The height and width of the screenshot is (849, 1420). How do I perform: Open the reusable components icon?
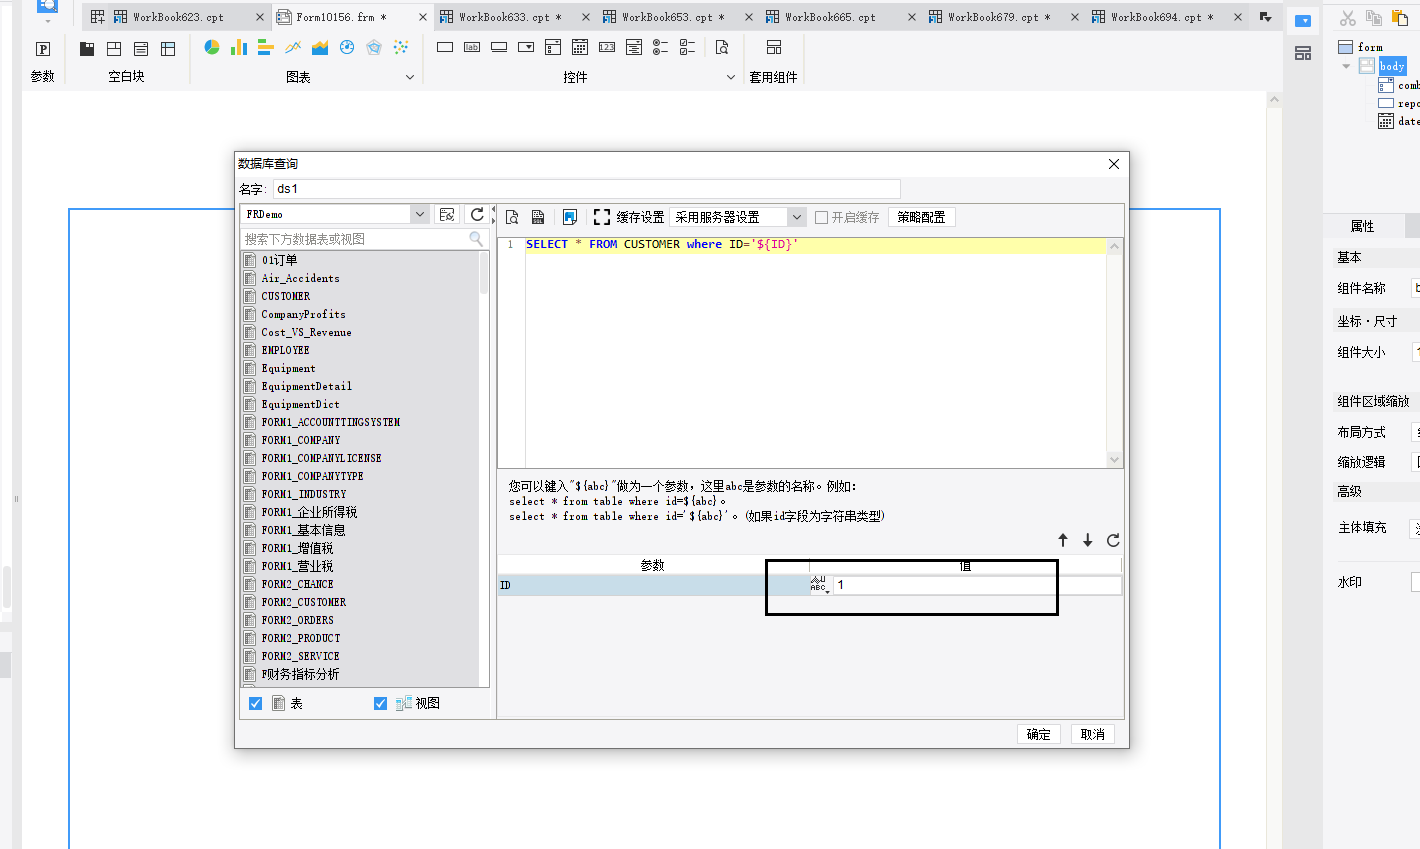point(774,47)
